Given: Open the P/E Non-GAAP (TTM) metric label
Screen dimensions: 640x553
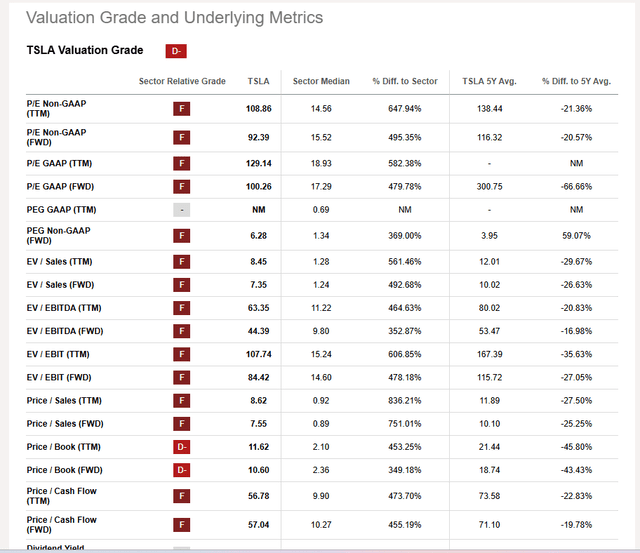Looking at the screenshot, I should [x=56, y=109].
